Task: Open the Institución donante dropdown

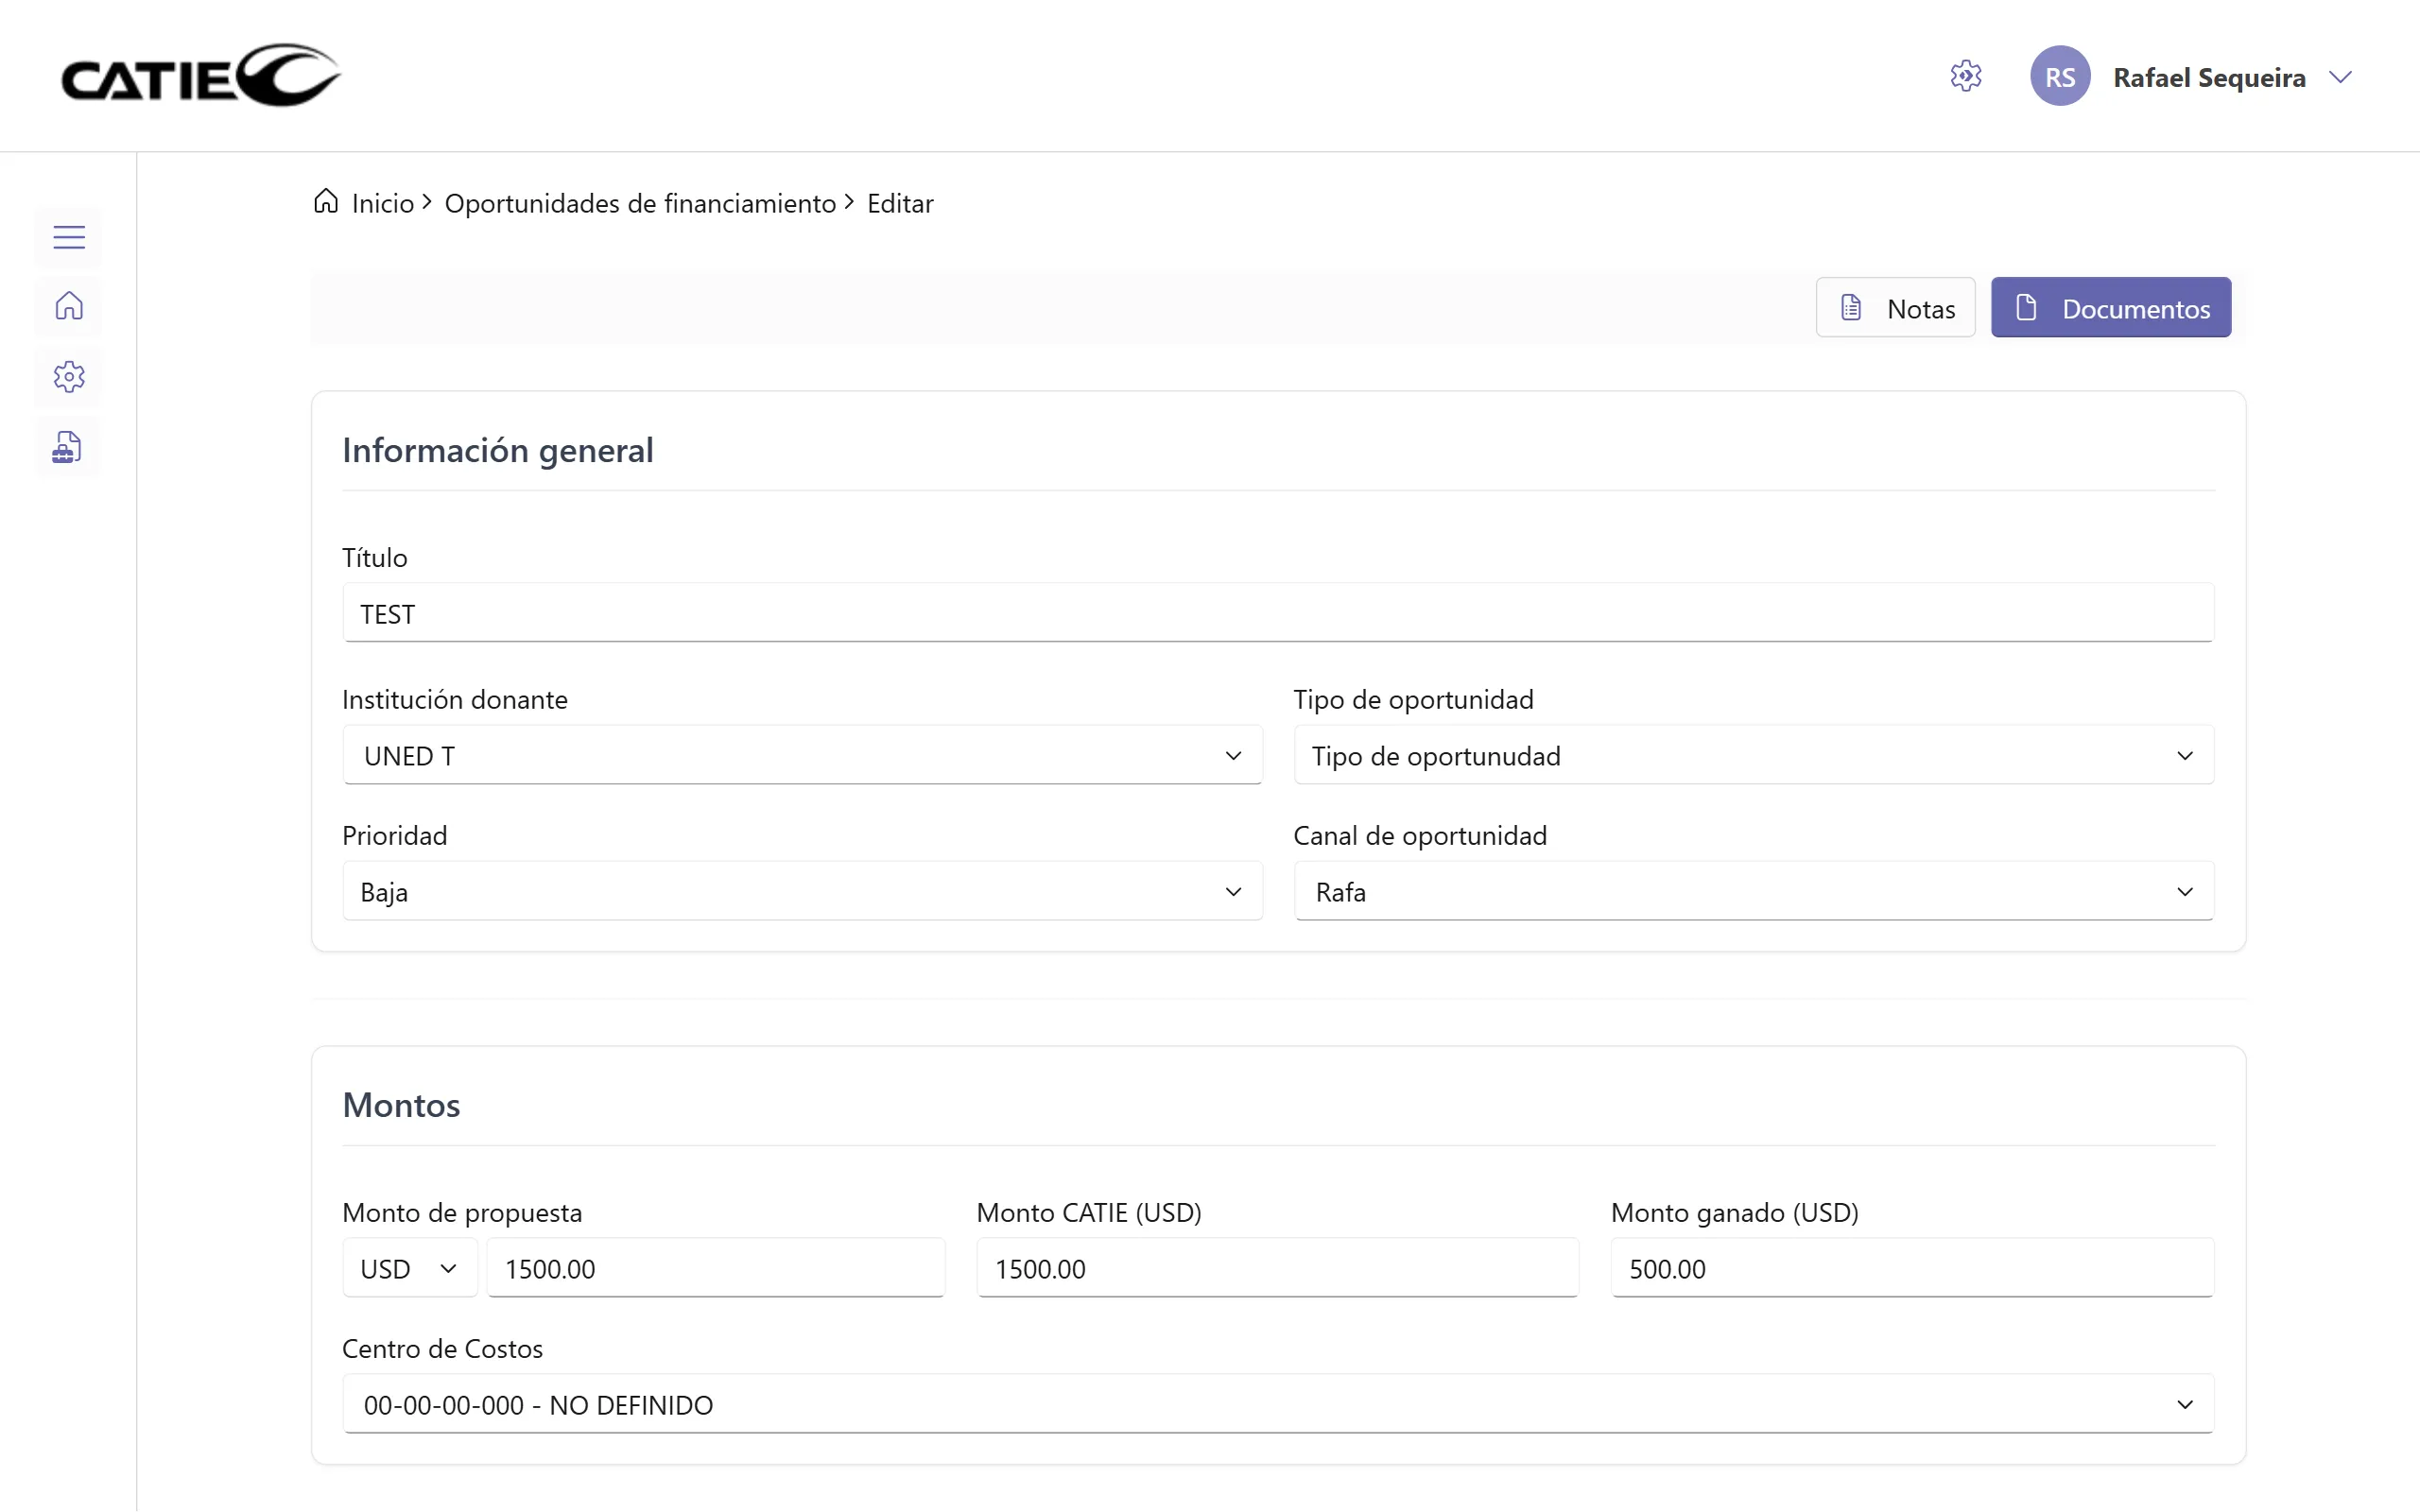Action: [801, 756]
